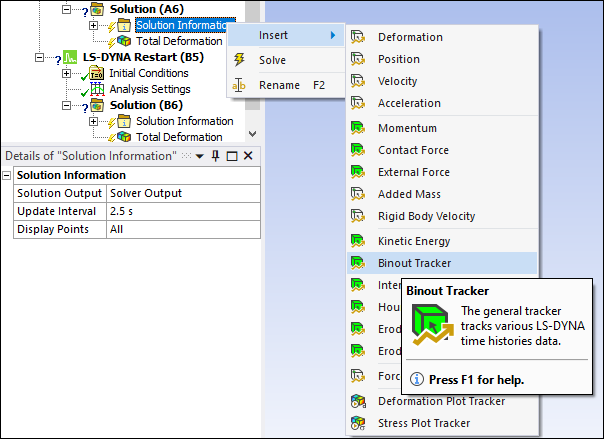The width and height of the screenshot is (604, 439).
Task: Click the LS-DYNA Restart (B5) green icon
Action: point(70,57)
